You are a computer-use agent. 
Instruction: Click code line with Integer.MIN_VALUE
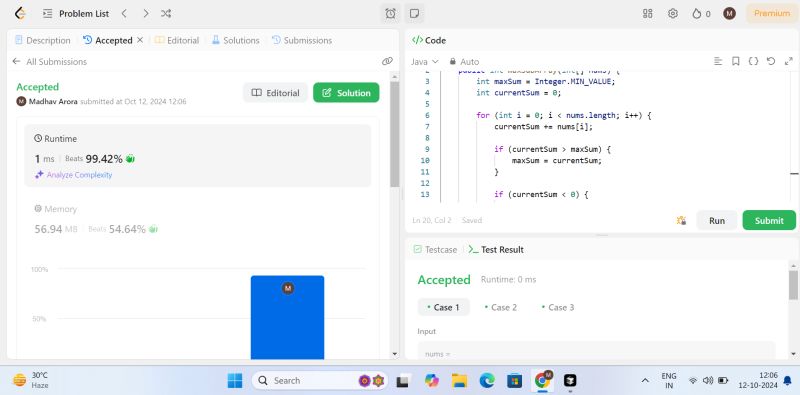coord(546,81)
